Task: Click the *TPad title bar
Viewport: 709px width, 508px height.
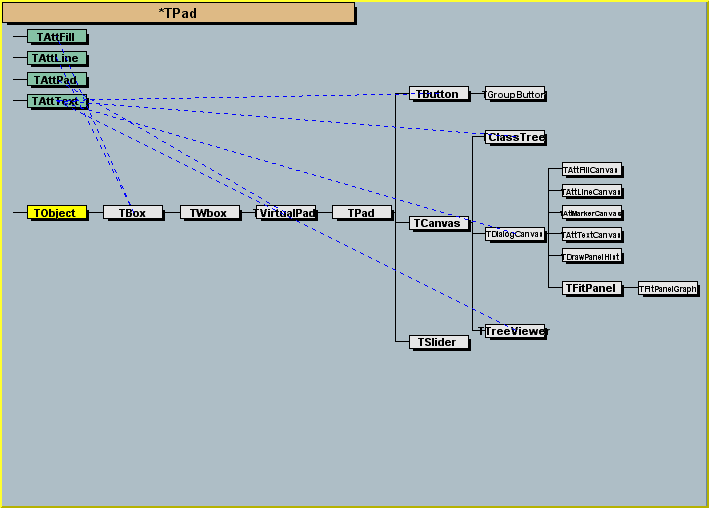Action: [x=178, y=13]
